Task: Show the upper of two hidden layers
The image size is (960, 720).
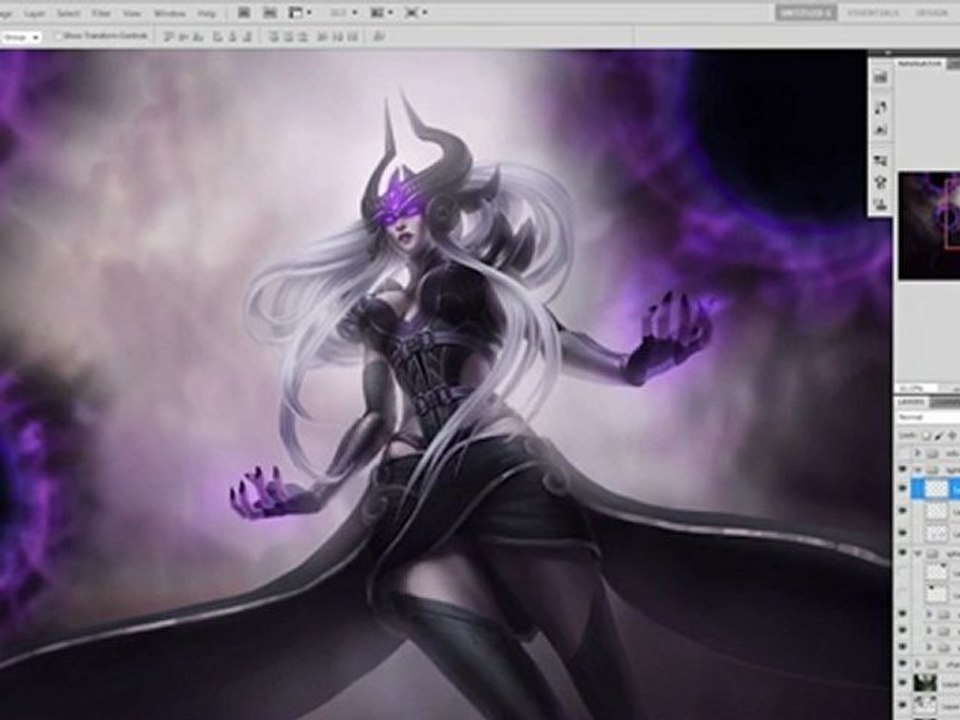Action: (x=903, y=573)
